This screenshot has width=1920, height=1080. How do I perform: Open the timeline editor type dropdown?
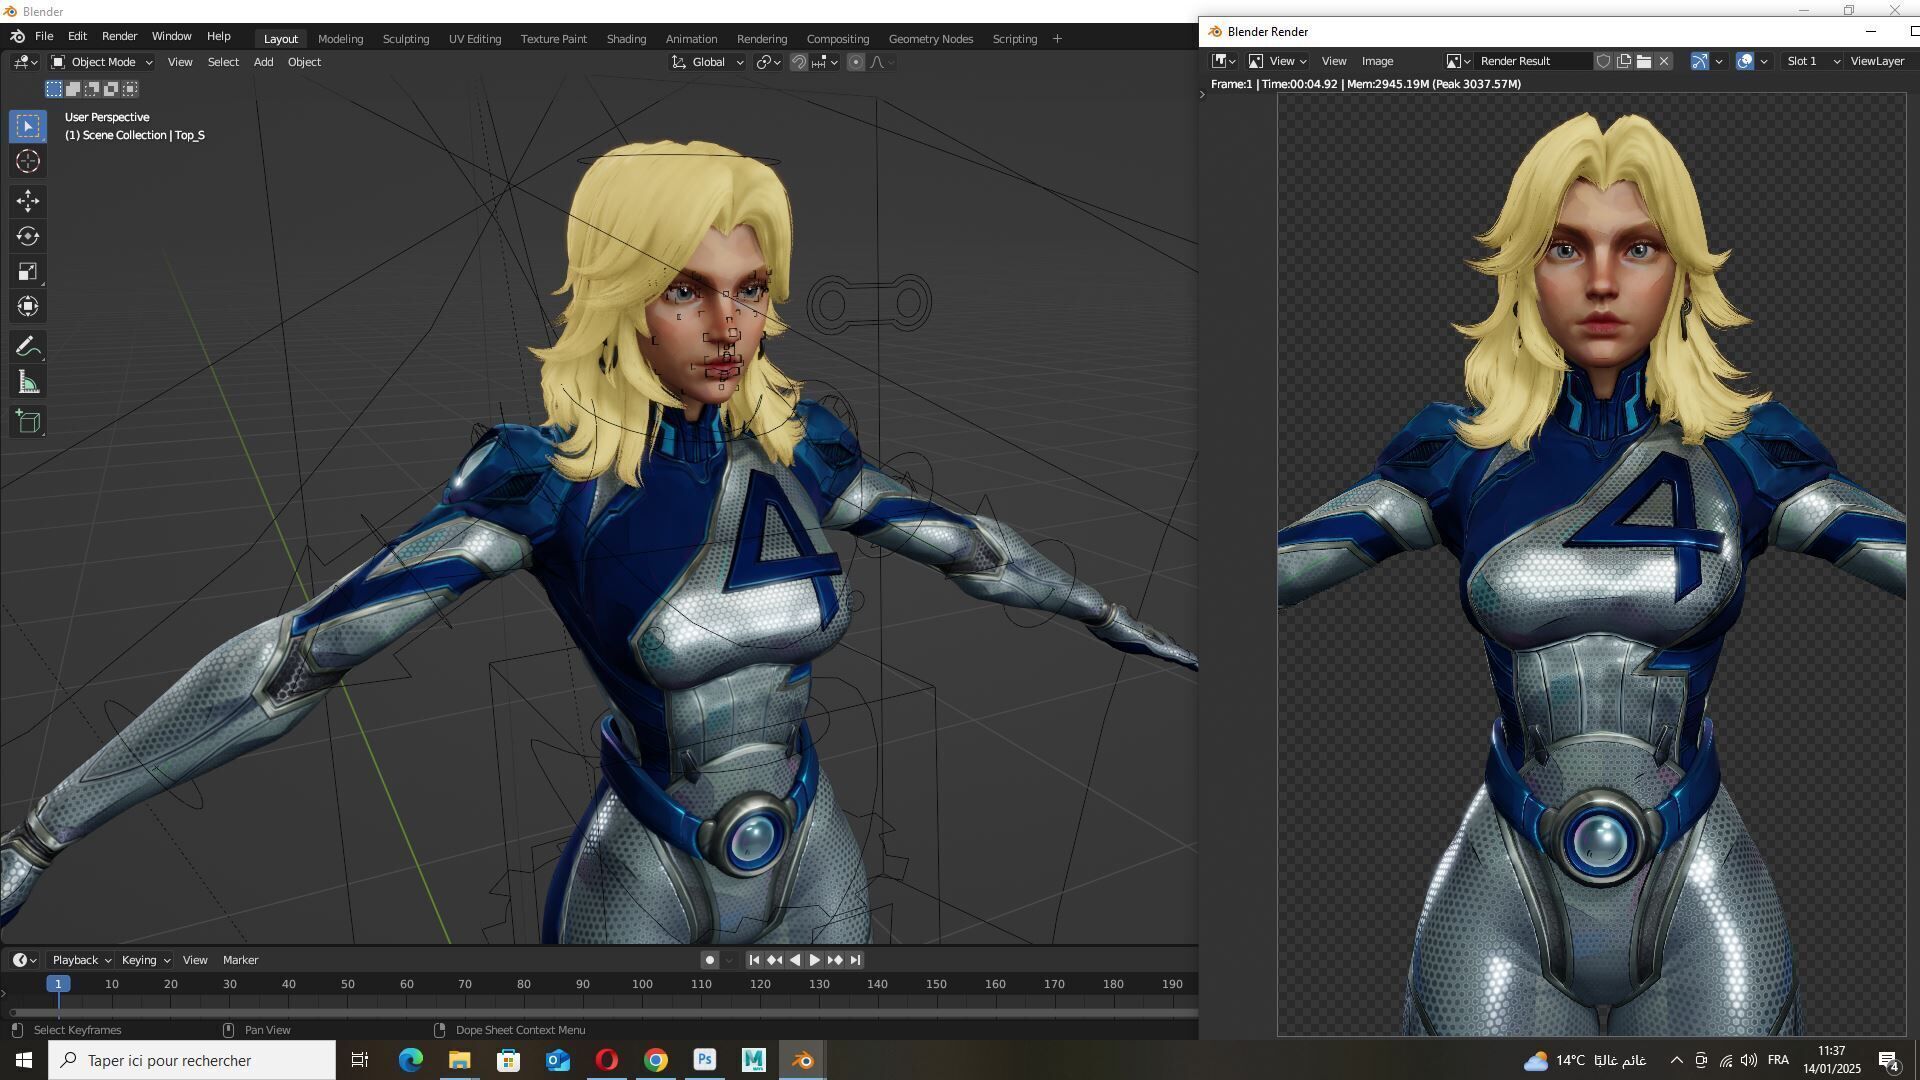point(25,961)
